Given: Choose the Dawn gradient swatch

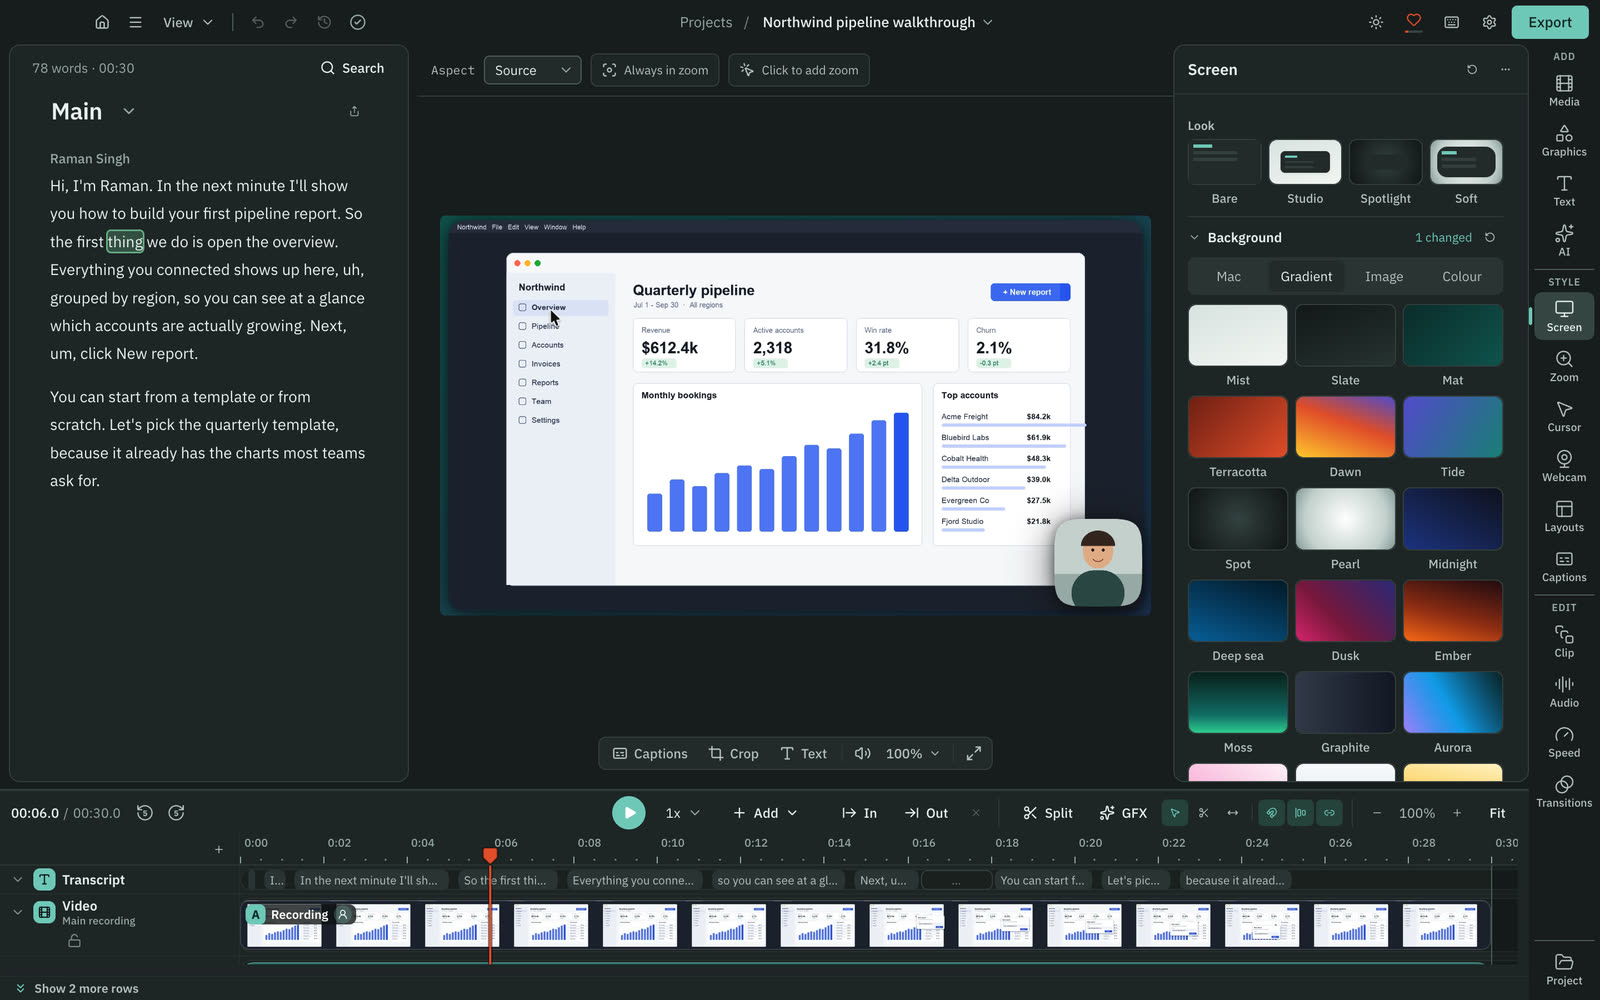Looking at the screenshot, I should click(1345, 427).
